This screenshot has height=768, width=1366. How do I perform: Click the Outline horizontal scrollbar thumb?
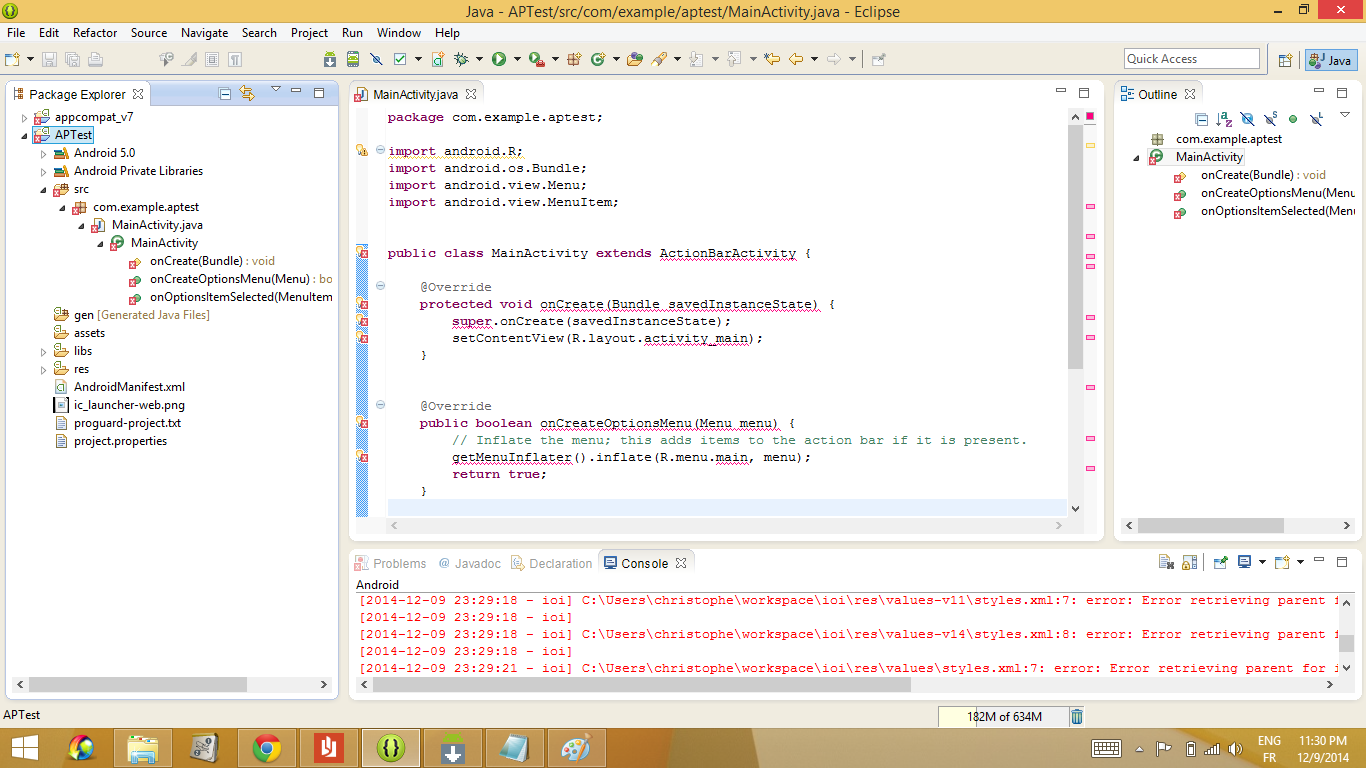1211,525
